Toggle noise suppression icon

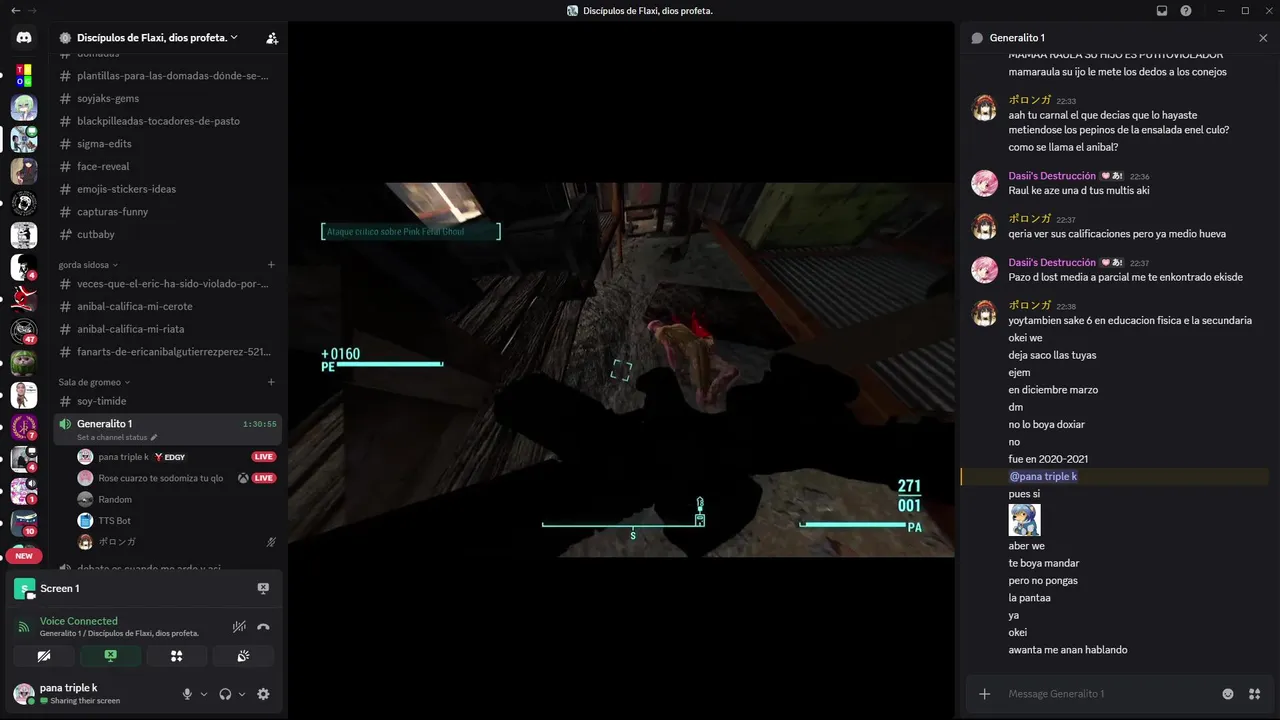click(239, 627)
